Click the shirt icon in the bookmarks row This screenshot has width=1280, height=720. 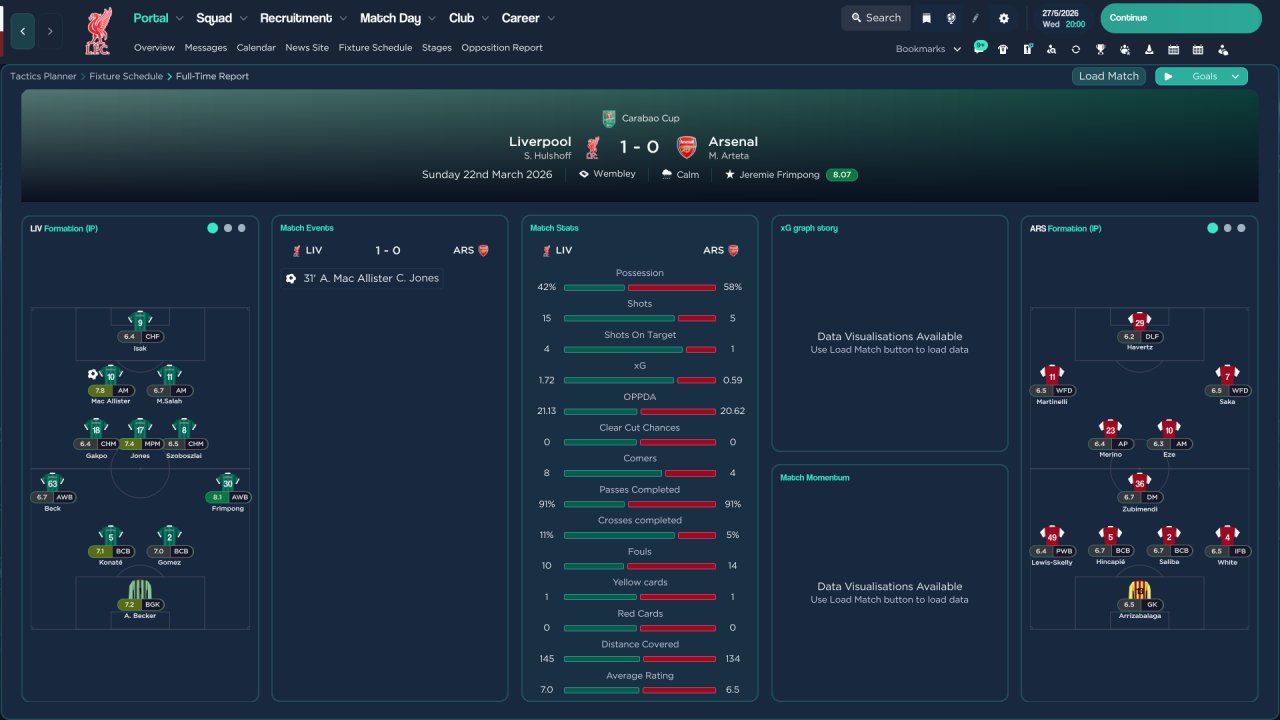pyautogui.click(x=1003, y=49)
